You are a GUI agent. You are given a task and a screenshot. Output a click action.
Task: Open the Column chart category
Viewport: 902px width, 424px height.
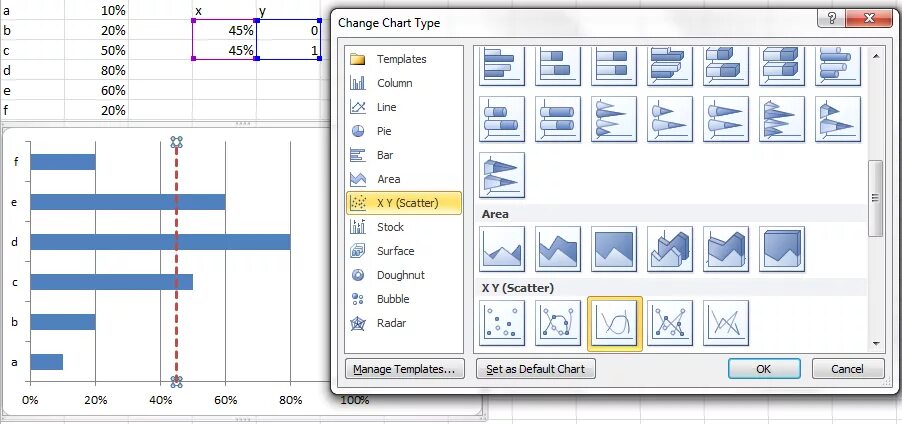(394, 83)
